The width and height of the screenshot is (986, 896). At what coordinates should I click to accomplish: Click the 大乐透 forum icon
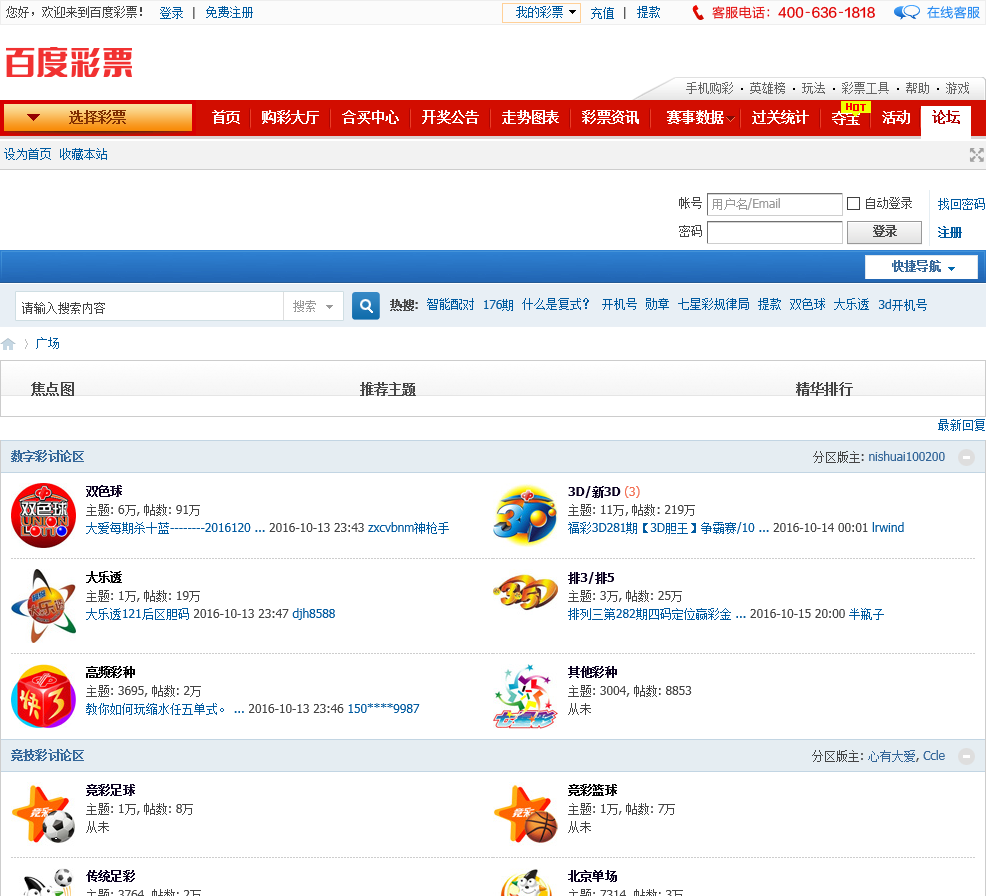[x=43, y=606]
